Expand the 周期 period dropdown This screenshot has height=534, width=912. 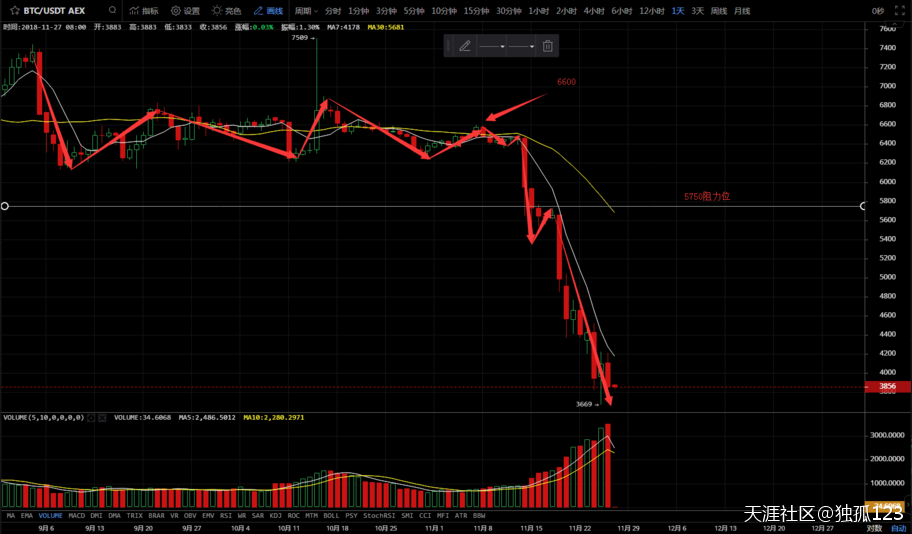tap(306, 10)
